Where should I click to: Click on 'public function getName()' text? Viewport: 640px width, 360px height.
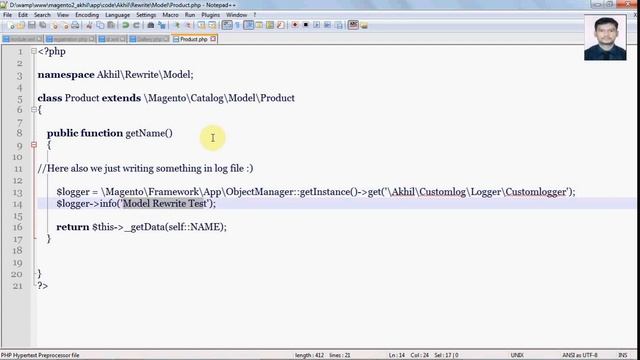pyautogui.click(x=110, y=133)
